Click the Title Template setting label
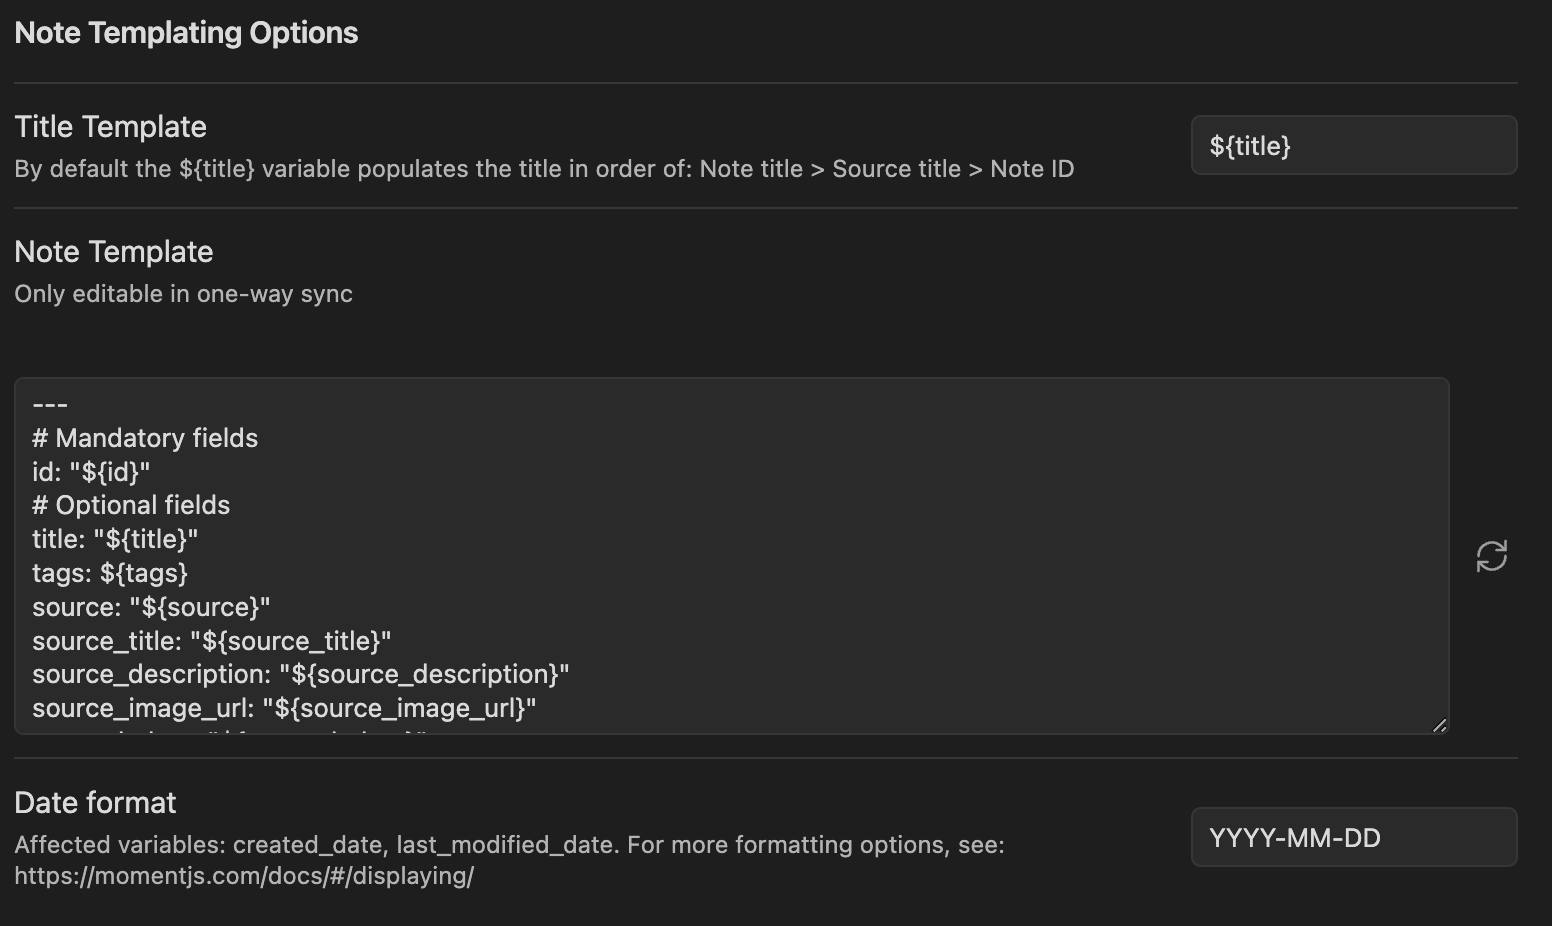Screen dimensions: 1552x926 pyautogui.click(x=110, y=127)
